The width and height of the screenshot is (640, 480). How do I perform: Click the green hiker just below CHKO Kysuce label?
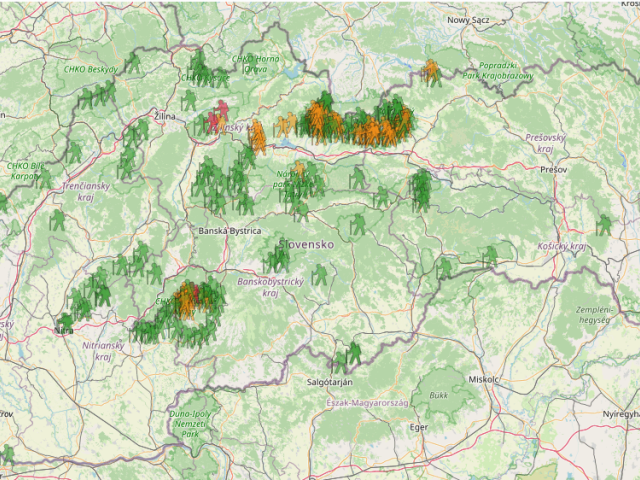189,100
